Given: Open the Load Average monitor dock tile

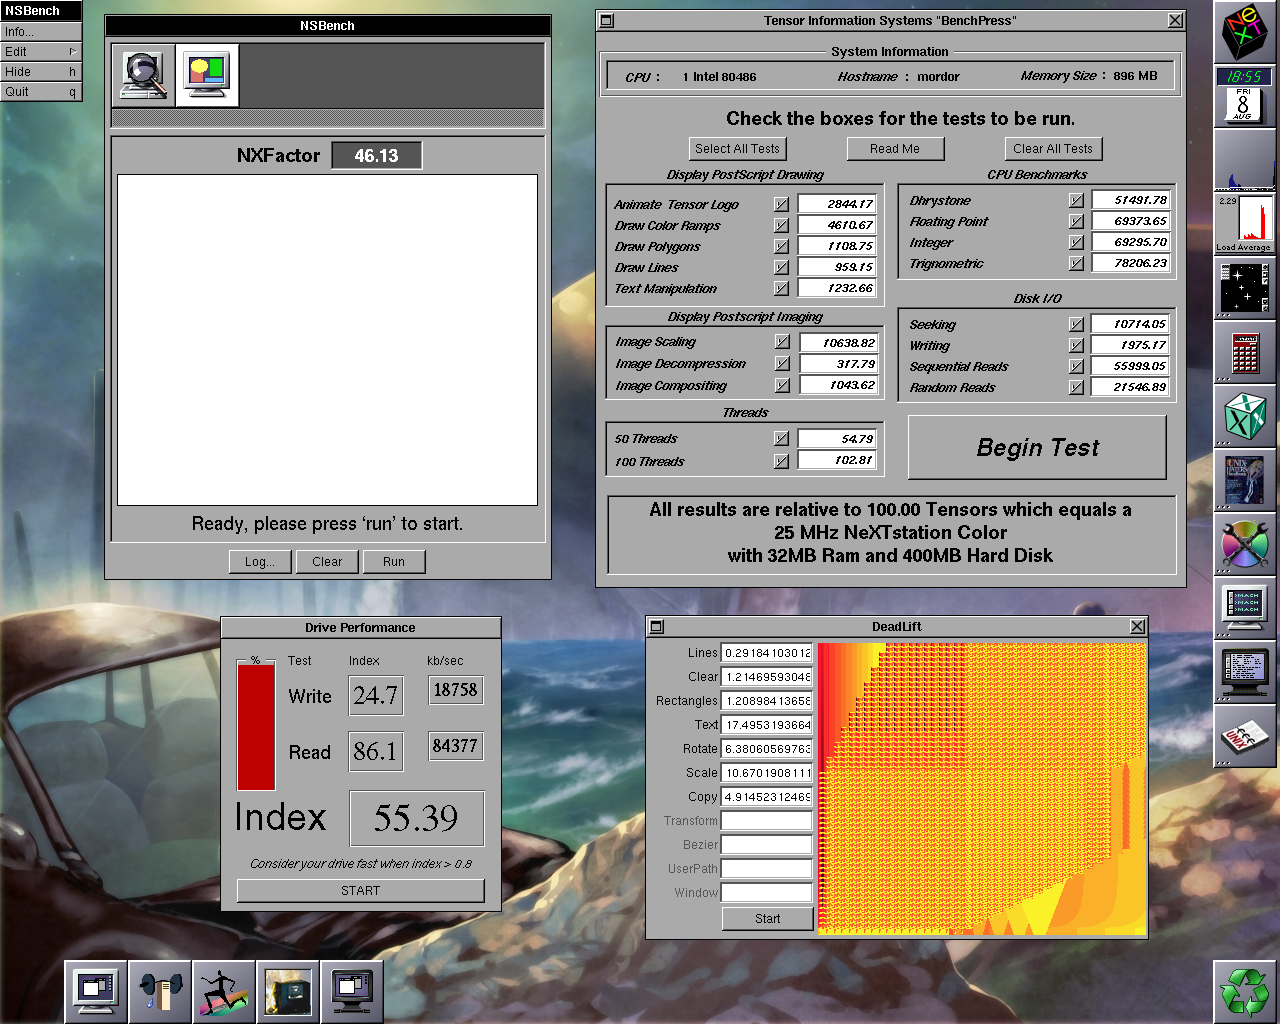Looking at the screenshot, I should point(1245,223).
